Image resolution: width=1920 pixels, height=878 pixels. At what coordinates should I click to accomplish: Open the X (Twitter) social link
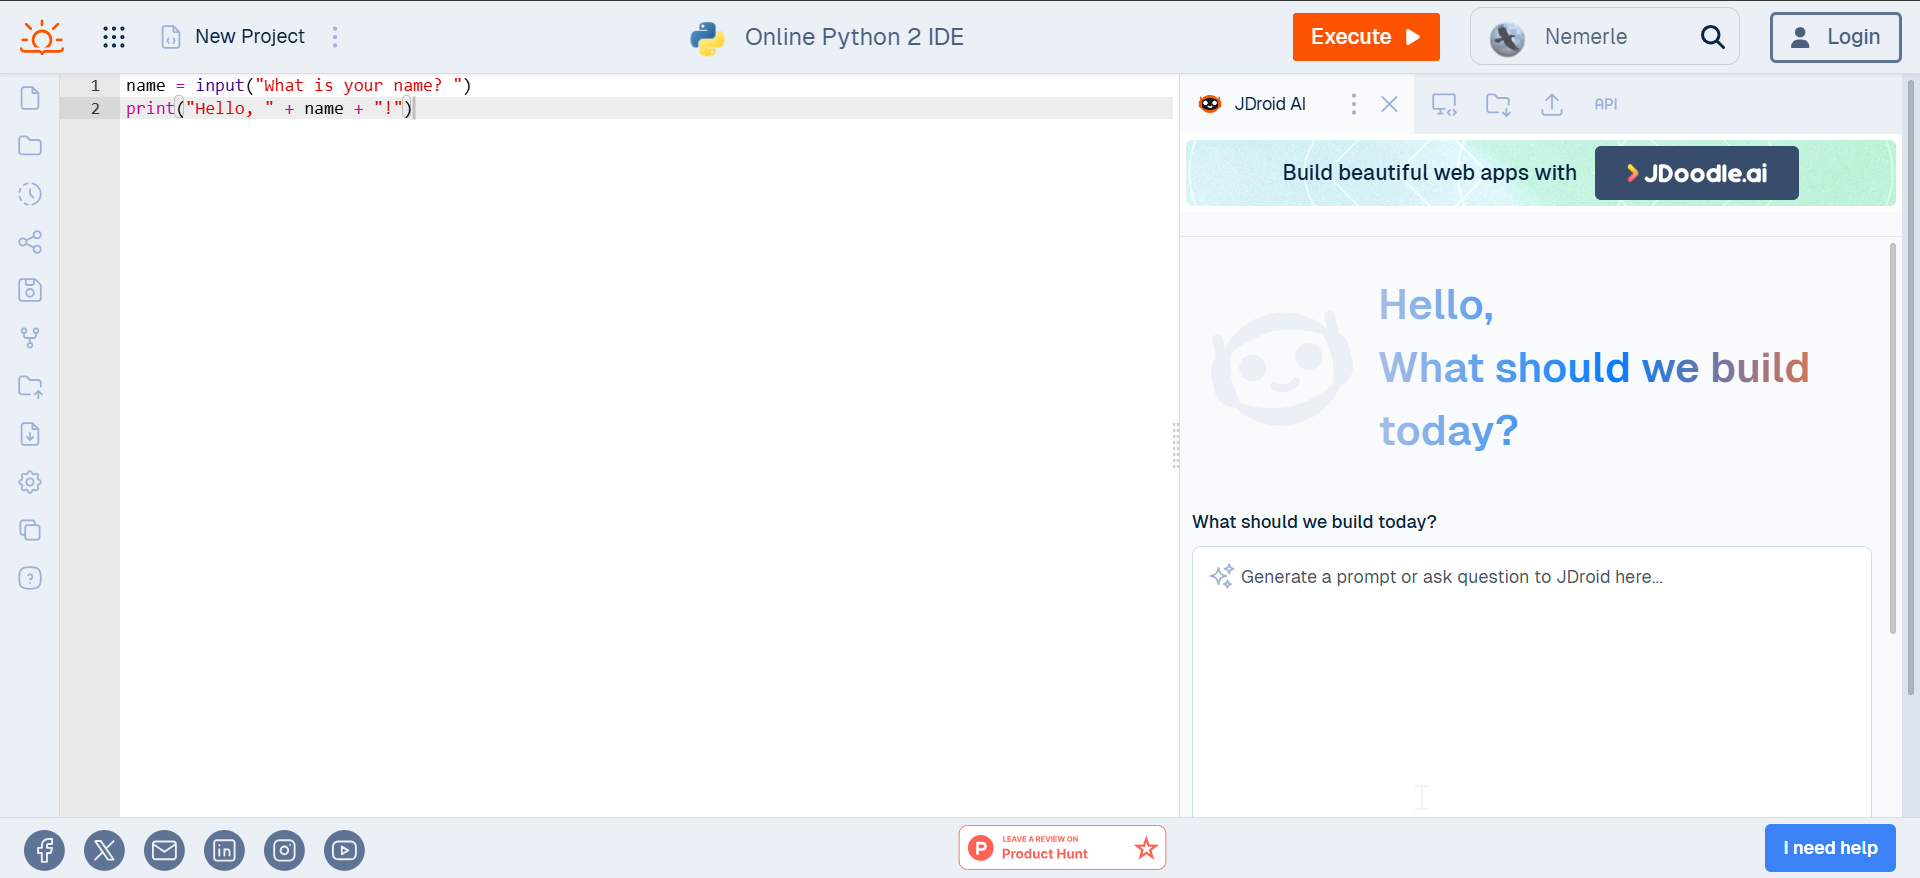(x=105, y=850)
